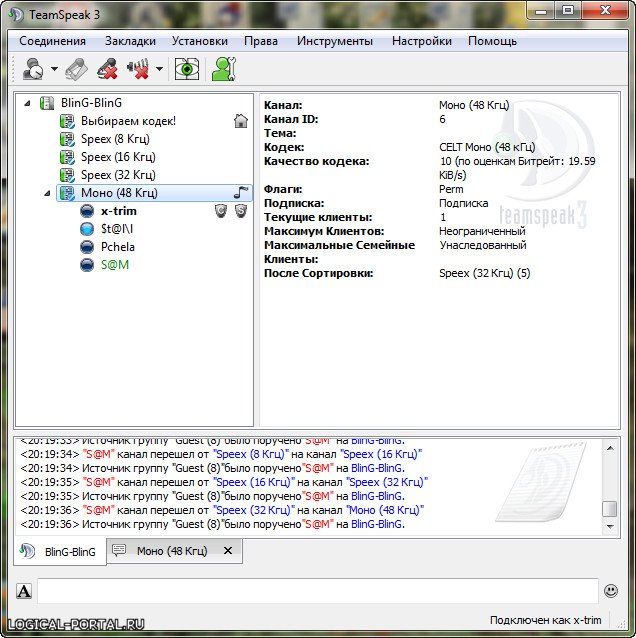
Task: Open the Установки menu
Action: pyautogui.click(x=199, y=41)
